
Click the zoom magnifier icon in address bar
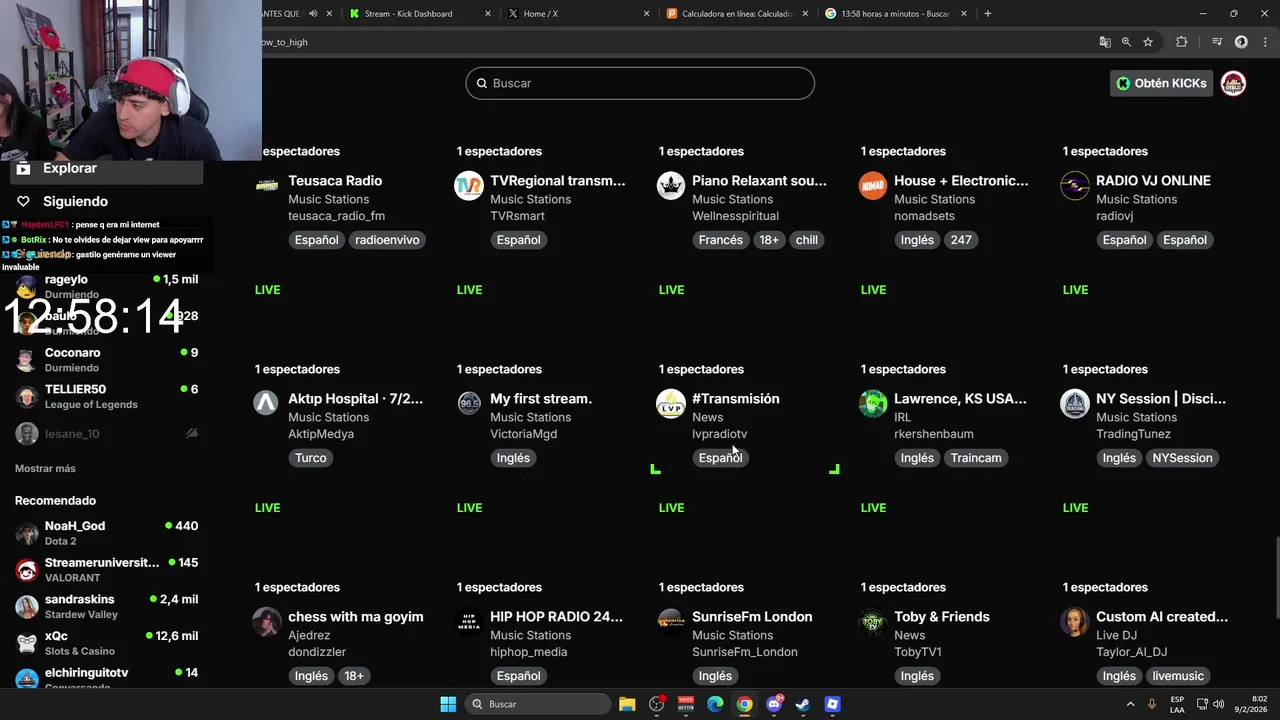tap(1126, 42)
